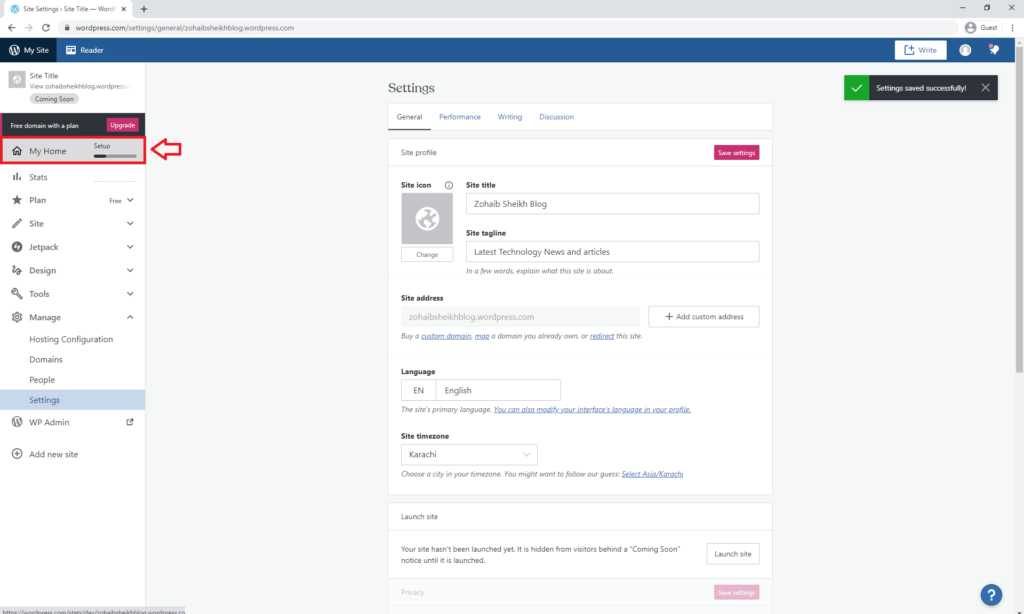Click the Design brush icon

(x=17, y=270)
